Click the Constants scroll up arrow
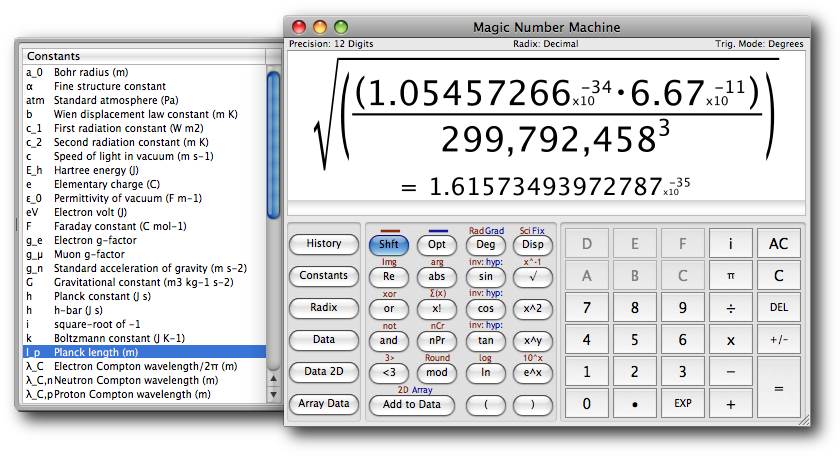 click(273, 379)
